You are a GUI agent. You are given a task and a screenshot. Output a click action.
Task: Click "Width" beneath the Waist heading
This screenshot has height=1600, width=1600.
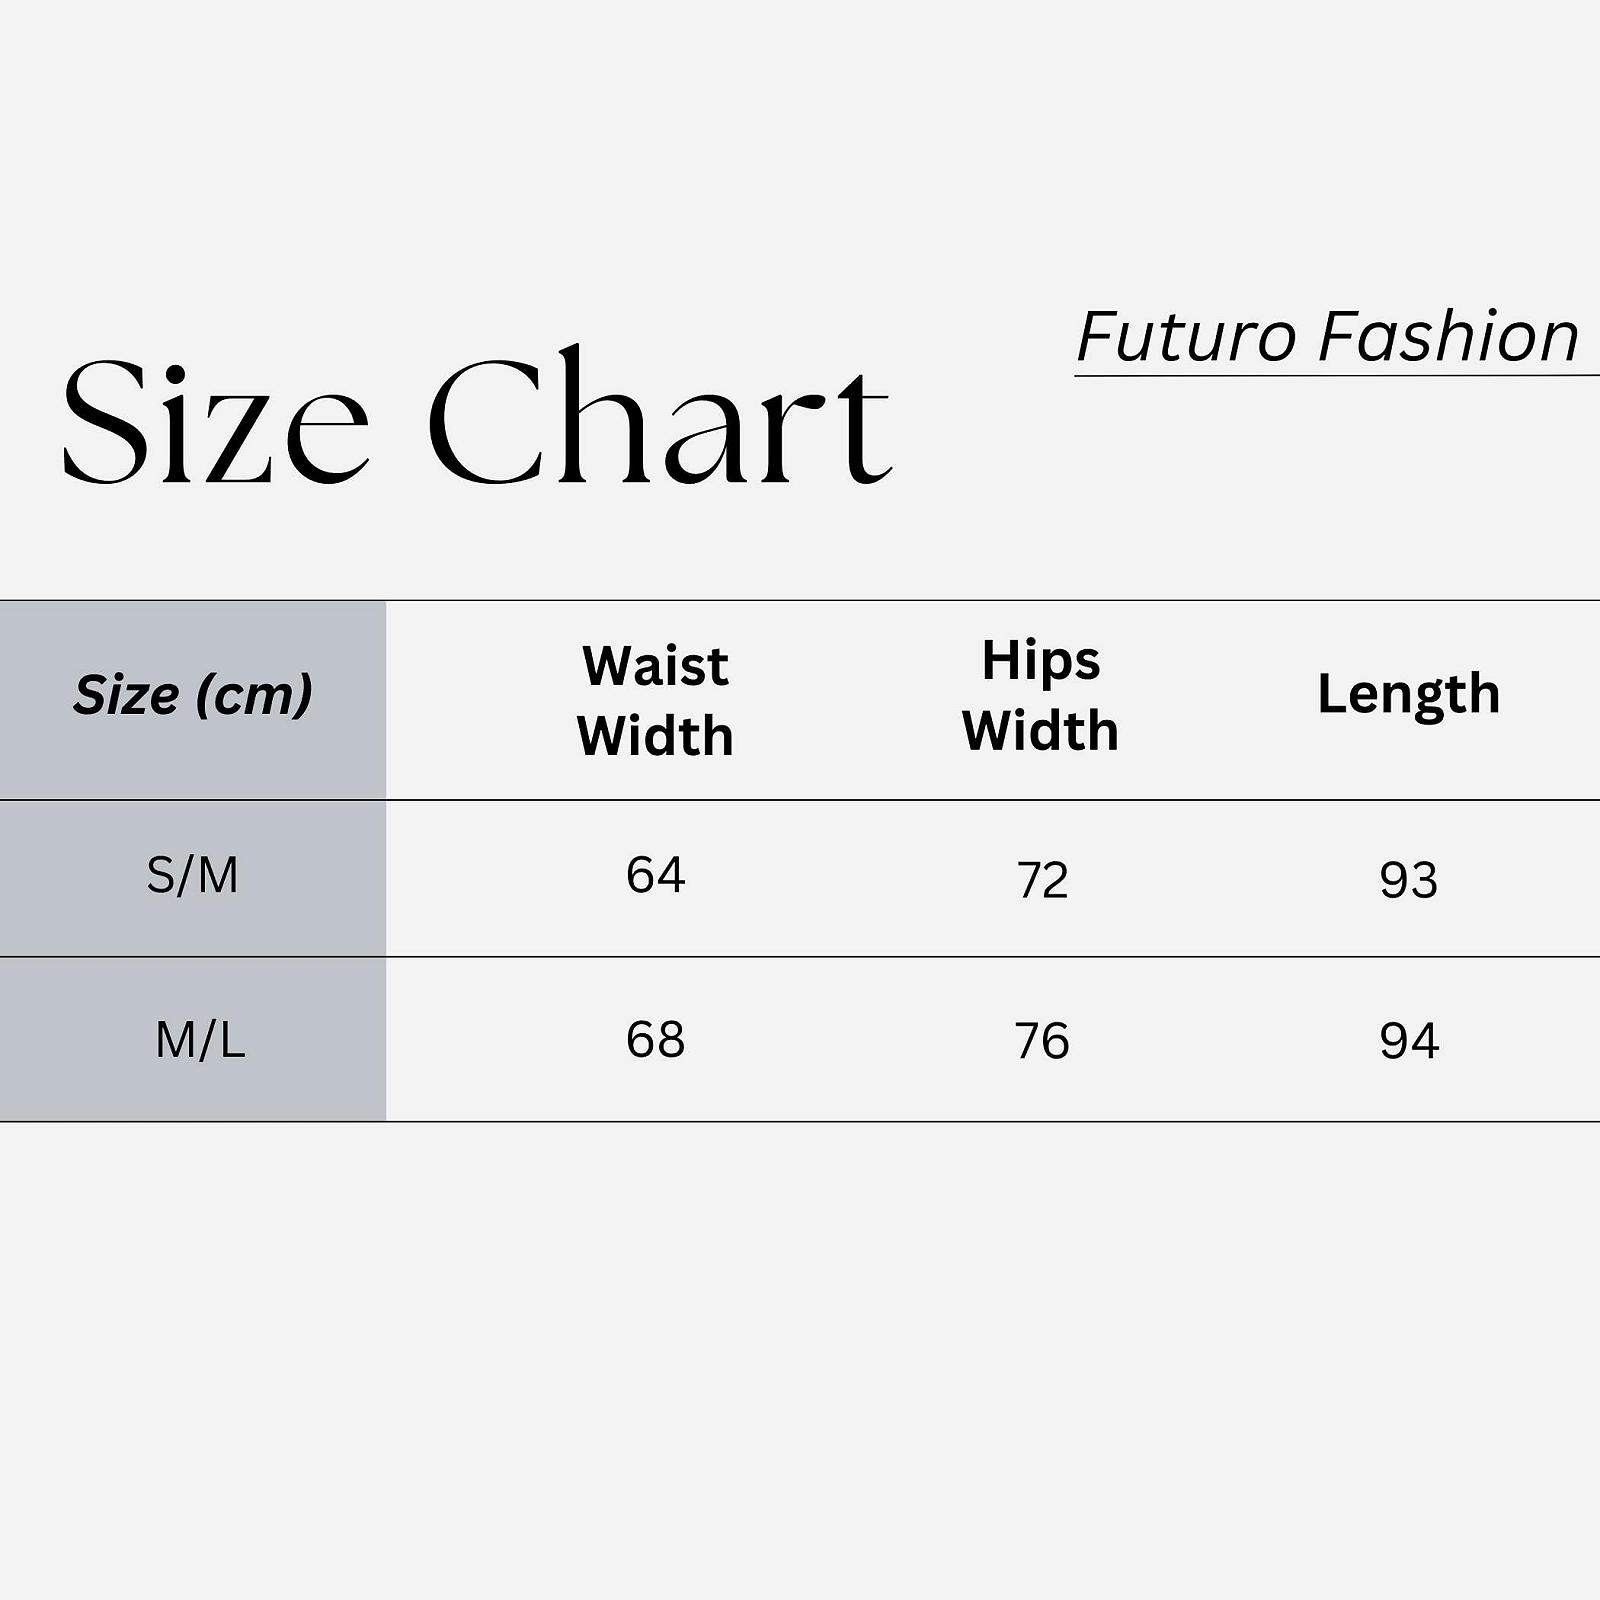tap(655, 736)
